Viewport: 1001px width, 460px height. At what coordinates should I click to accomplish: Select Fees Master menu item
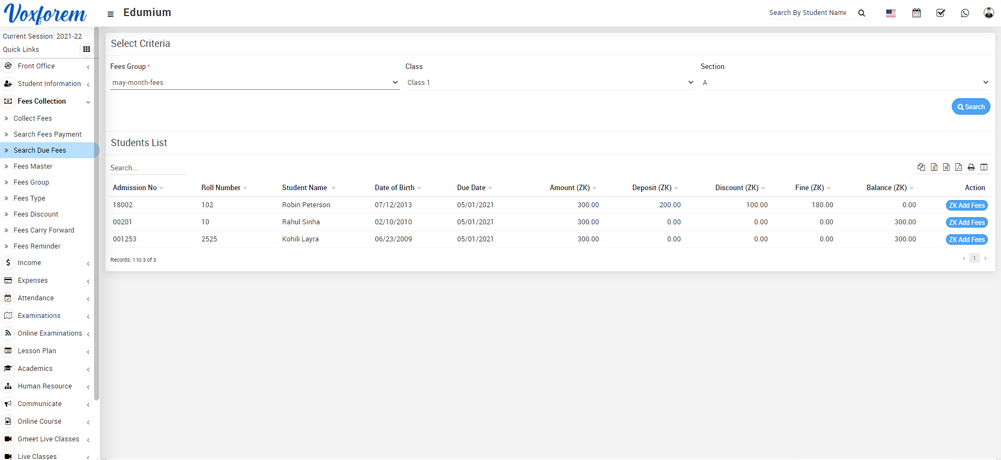[33, 166]
